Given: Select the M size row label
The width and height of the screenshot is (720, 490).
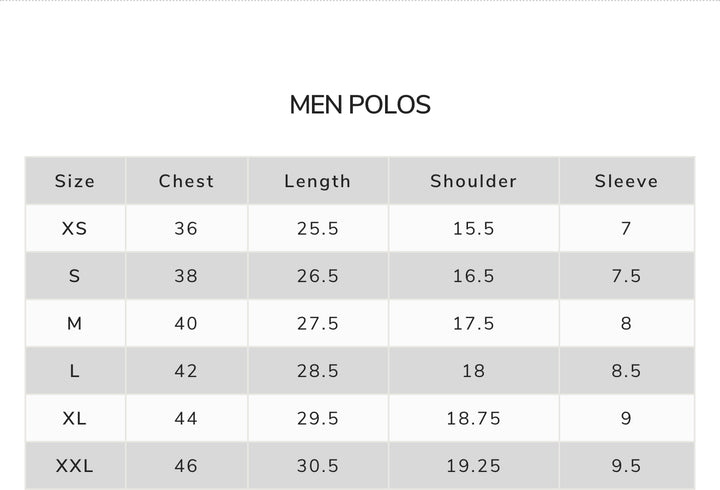Looking at the screenshot, I should click(x=75, y=323).
